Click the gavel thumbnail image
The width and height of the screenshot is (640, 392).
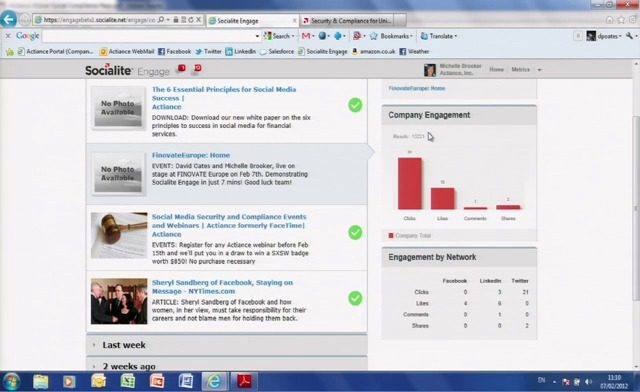click(119, 235)
